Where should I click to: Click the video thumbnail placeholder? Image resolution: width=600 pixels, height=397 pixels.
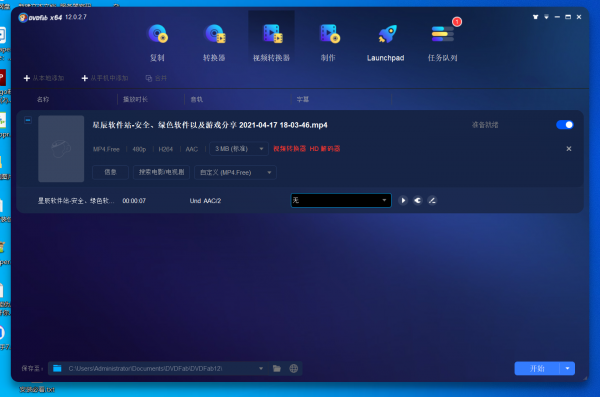click(61, 149)
